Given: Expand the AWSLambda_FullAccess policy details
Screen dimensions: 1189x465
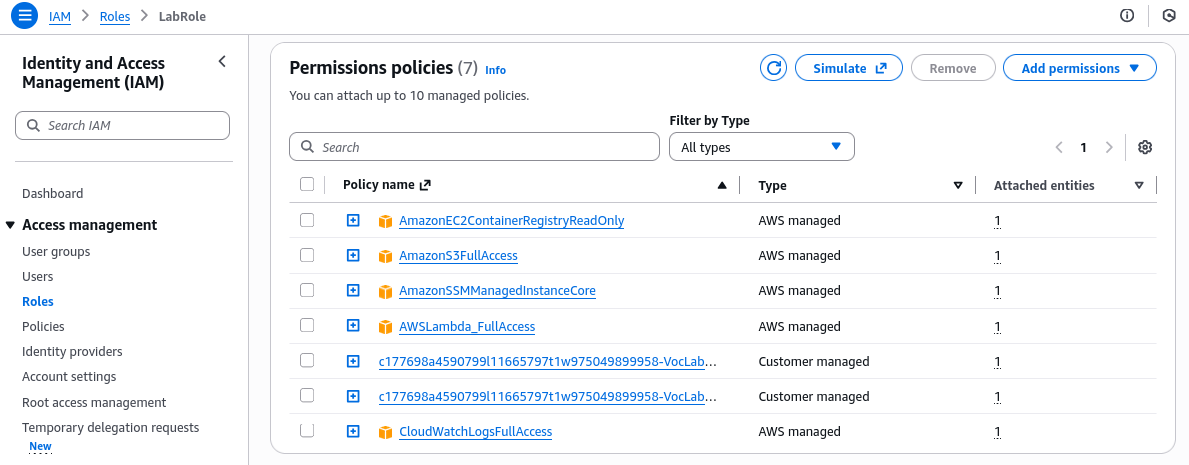Looking at the screenshot, I should coord(353,325).
